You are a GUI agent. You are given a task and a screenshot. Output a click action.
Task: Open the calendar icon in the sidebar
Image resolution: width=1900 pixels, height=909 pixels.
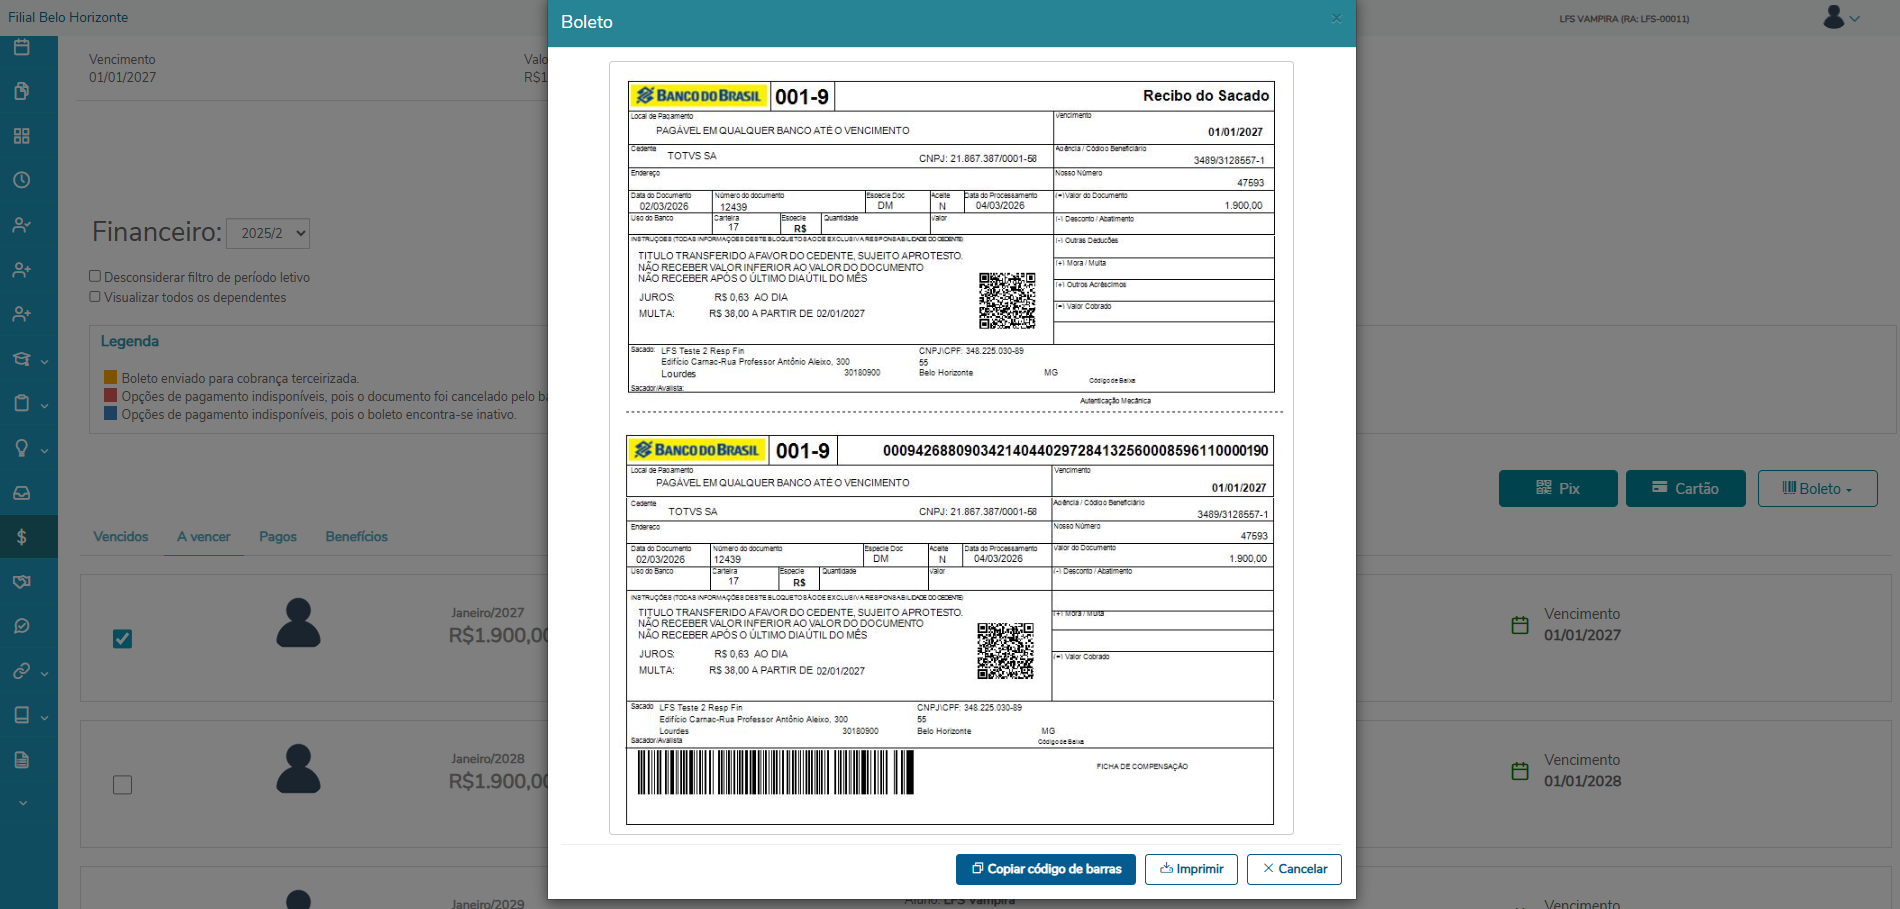[x=22, y=47]
